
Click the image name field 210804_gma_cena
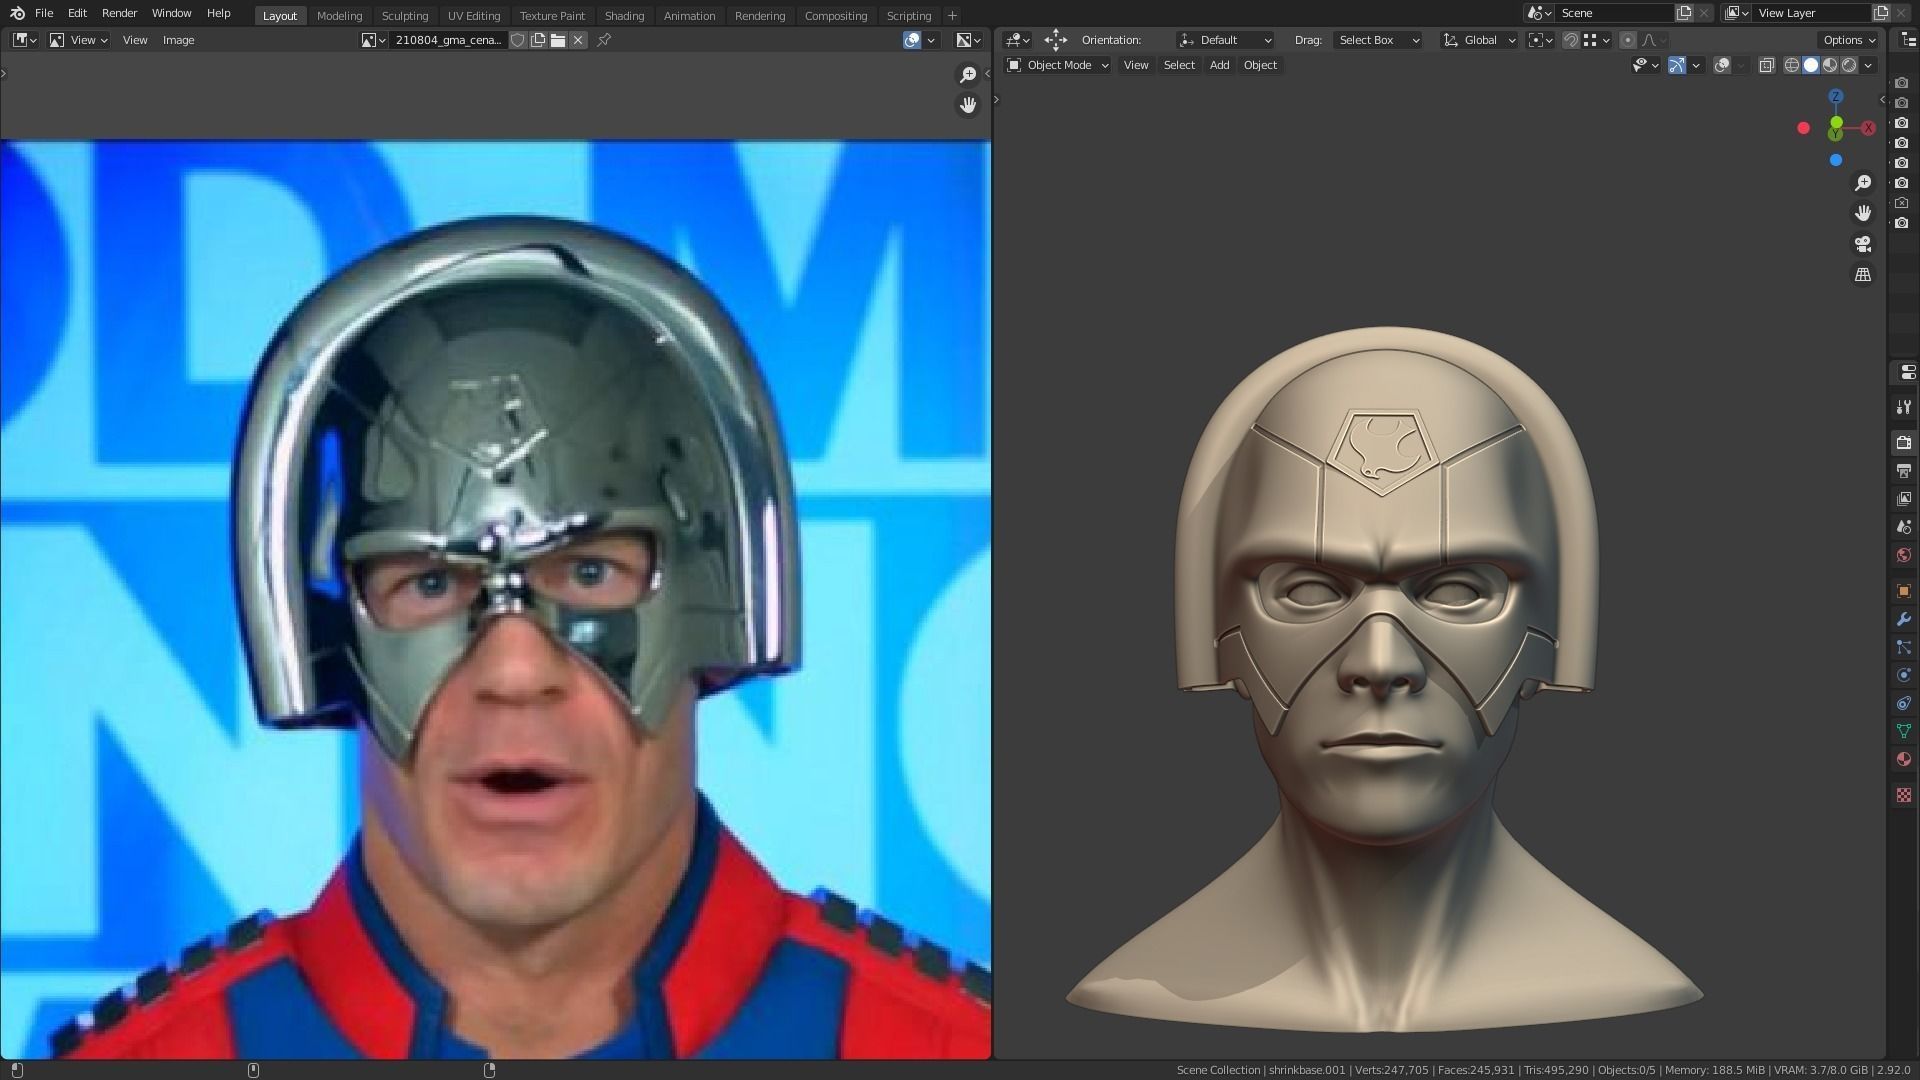(x=448, y=40)
